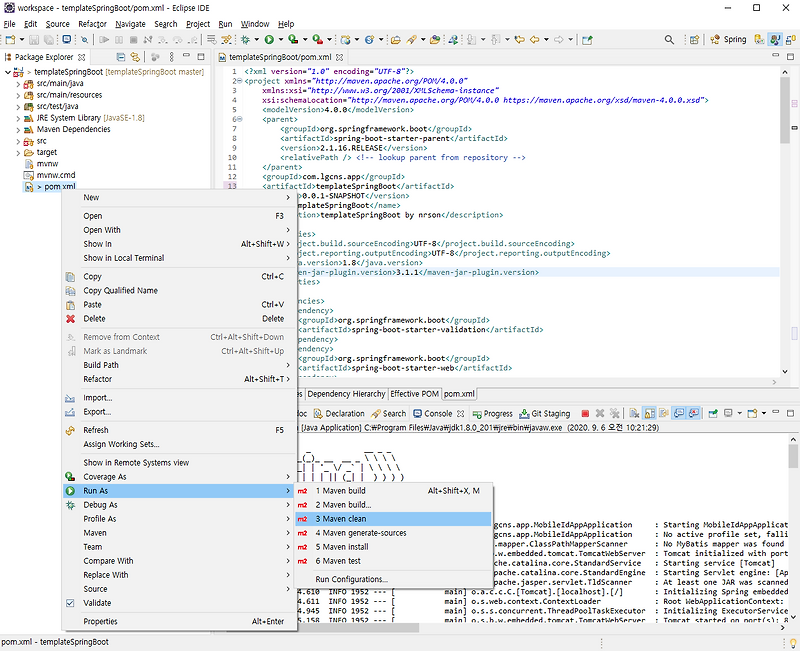This screenshot has height=651, width=800.
Task: Toggle Show Console on Standard Error
Action: (x=694, y=413)
